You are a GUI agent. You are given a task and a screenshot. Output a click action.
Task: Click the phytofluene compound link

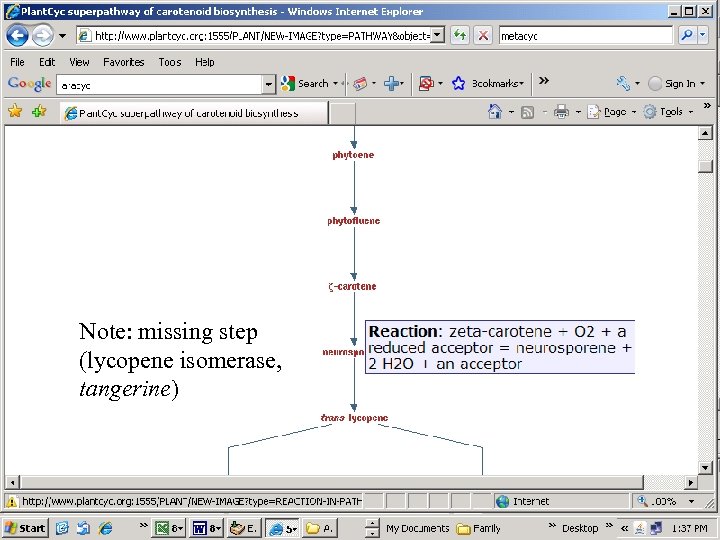point(354,221)
